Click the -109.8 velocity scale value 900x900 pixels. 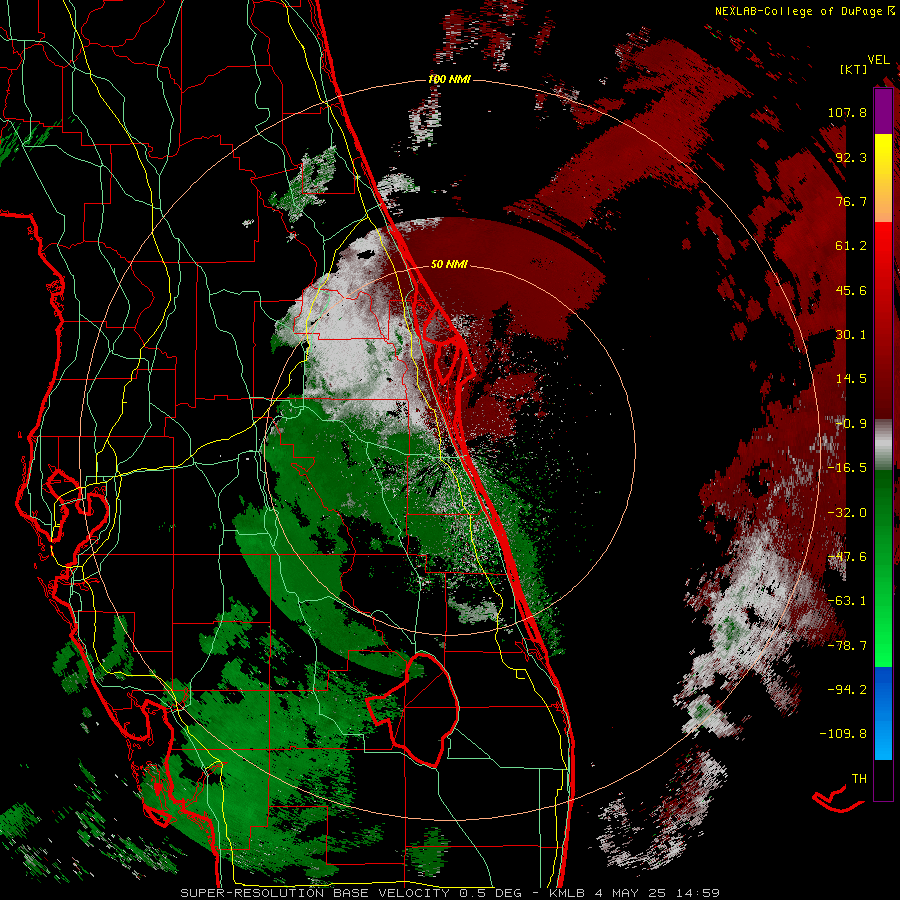click(x=843, y=734)
